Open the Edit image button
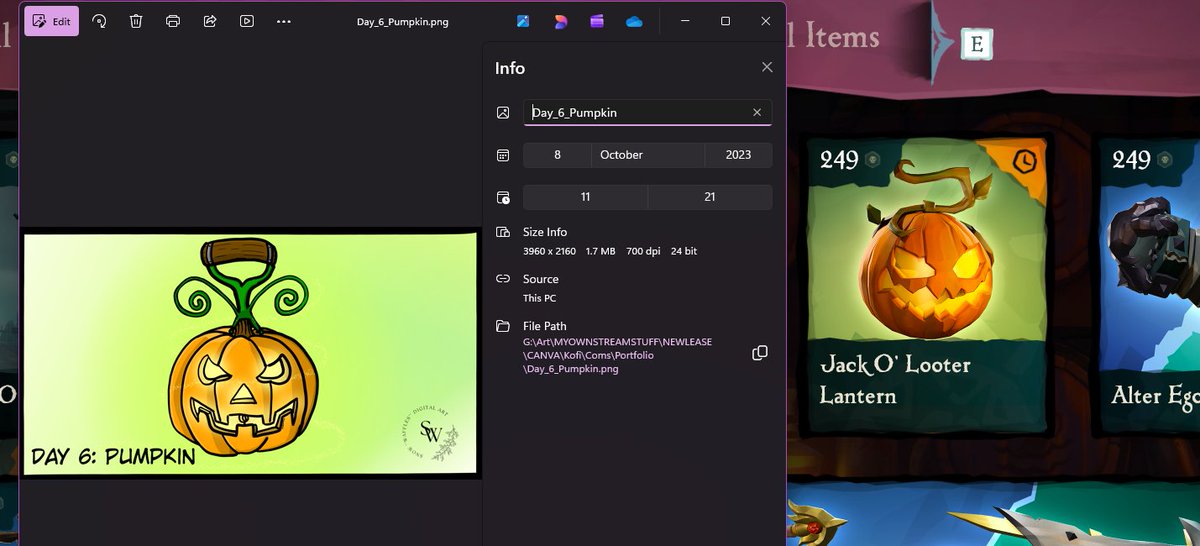Viewport: 1200px width, 546px height. 52,21
